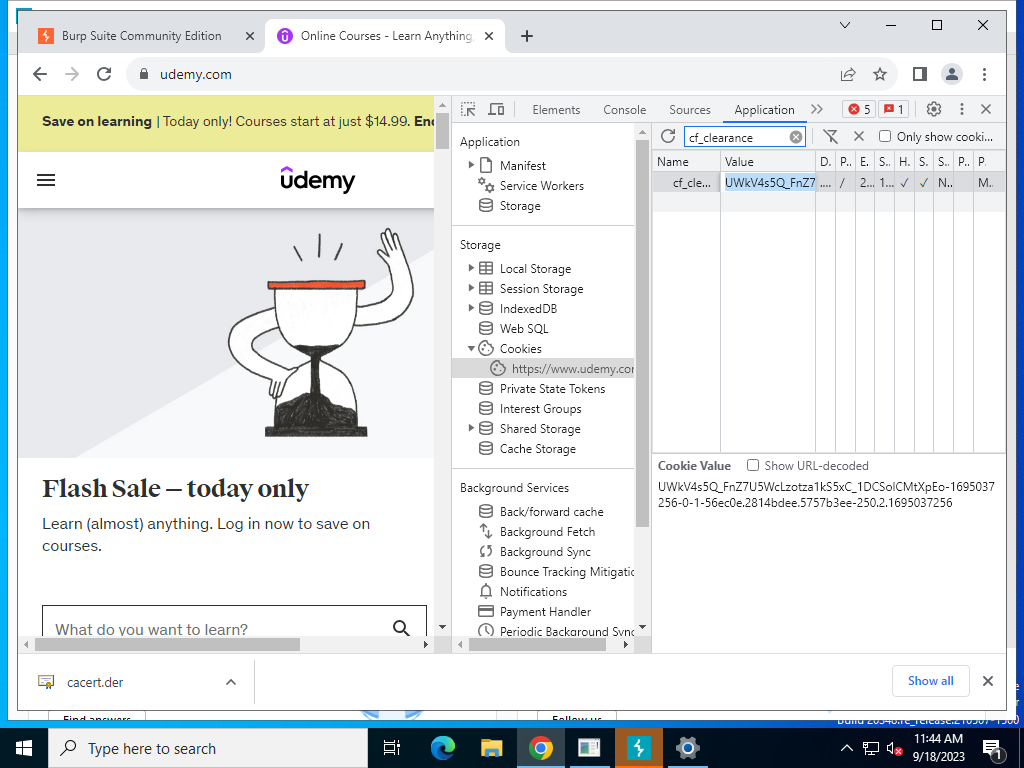Select Cache Storage item
This screenshot has width=1024, height=768.
pos(537,449)
